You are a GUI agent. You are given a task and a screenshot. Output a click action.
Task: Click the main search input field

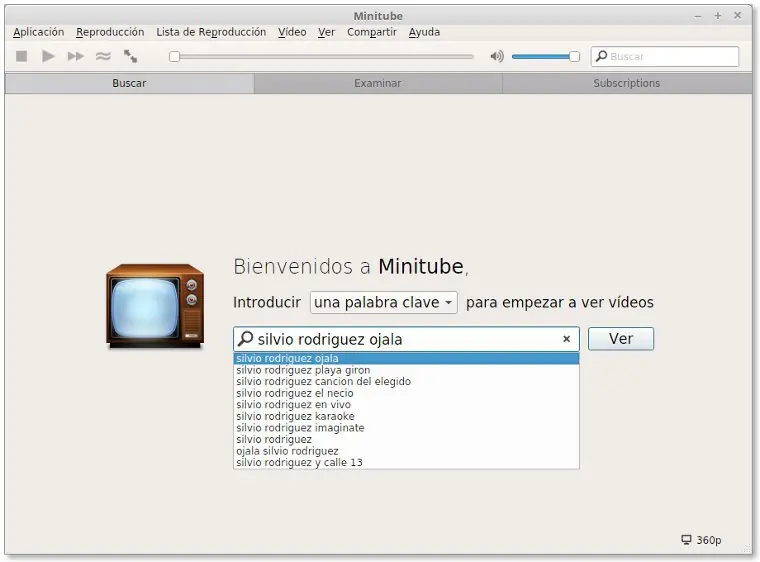406,339
